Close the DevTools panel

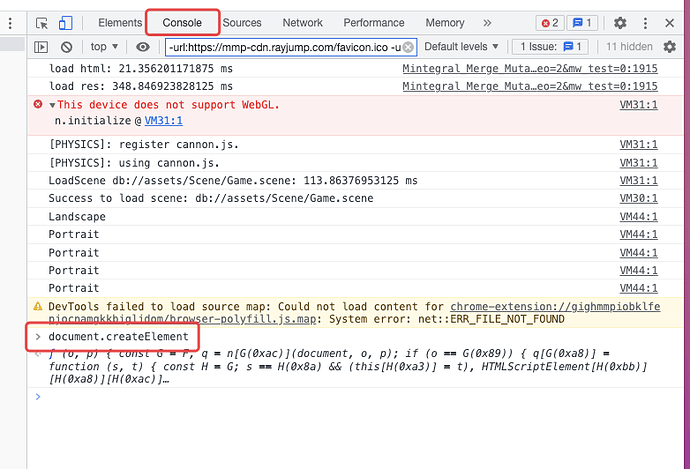[x=670, y=23]
